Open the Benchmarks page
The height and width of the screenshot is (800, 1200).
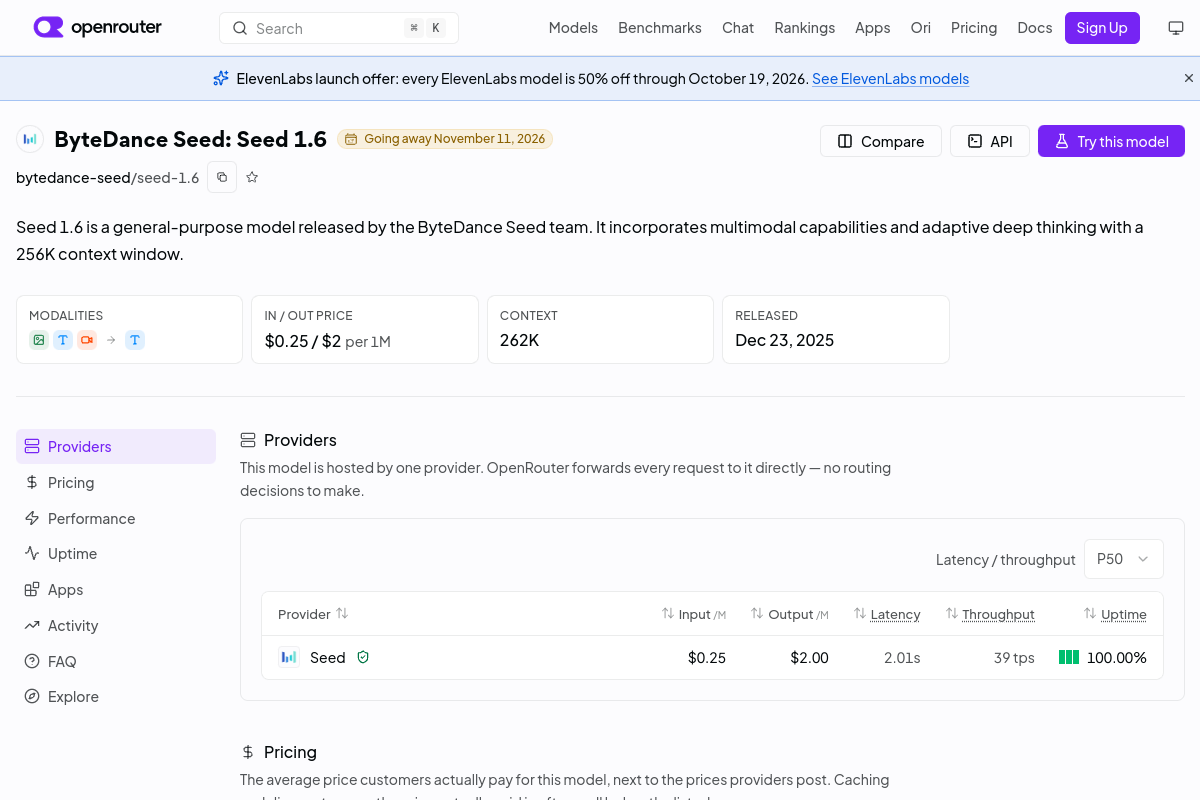[660, 28]
